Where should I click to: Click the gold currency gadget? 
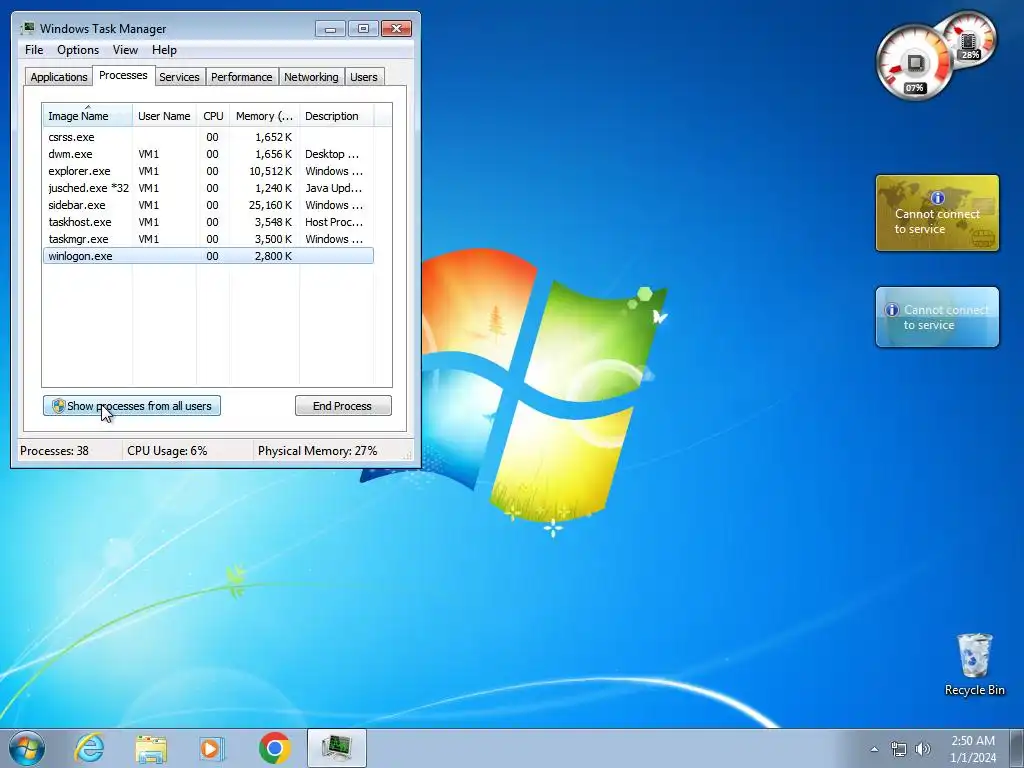click(x=937, y=213)
